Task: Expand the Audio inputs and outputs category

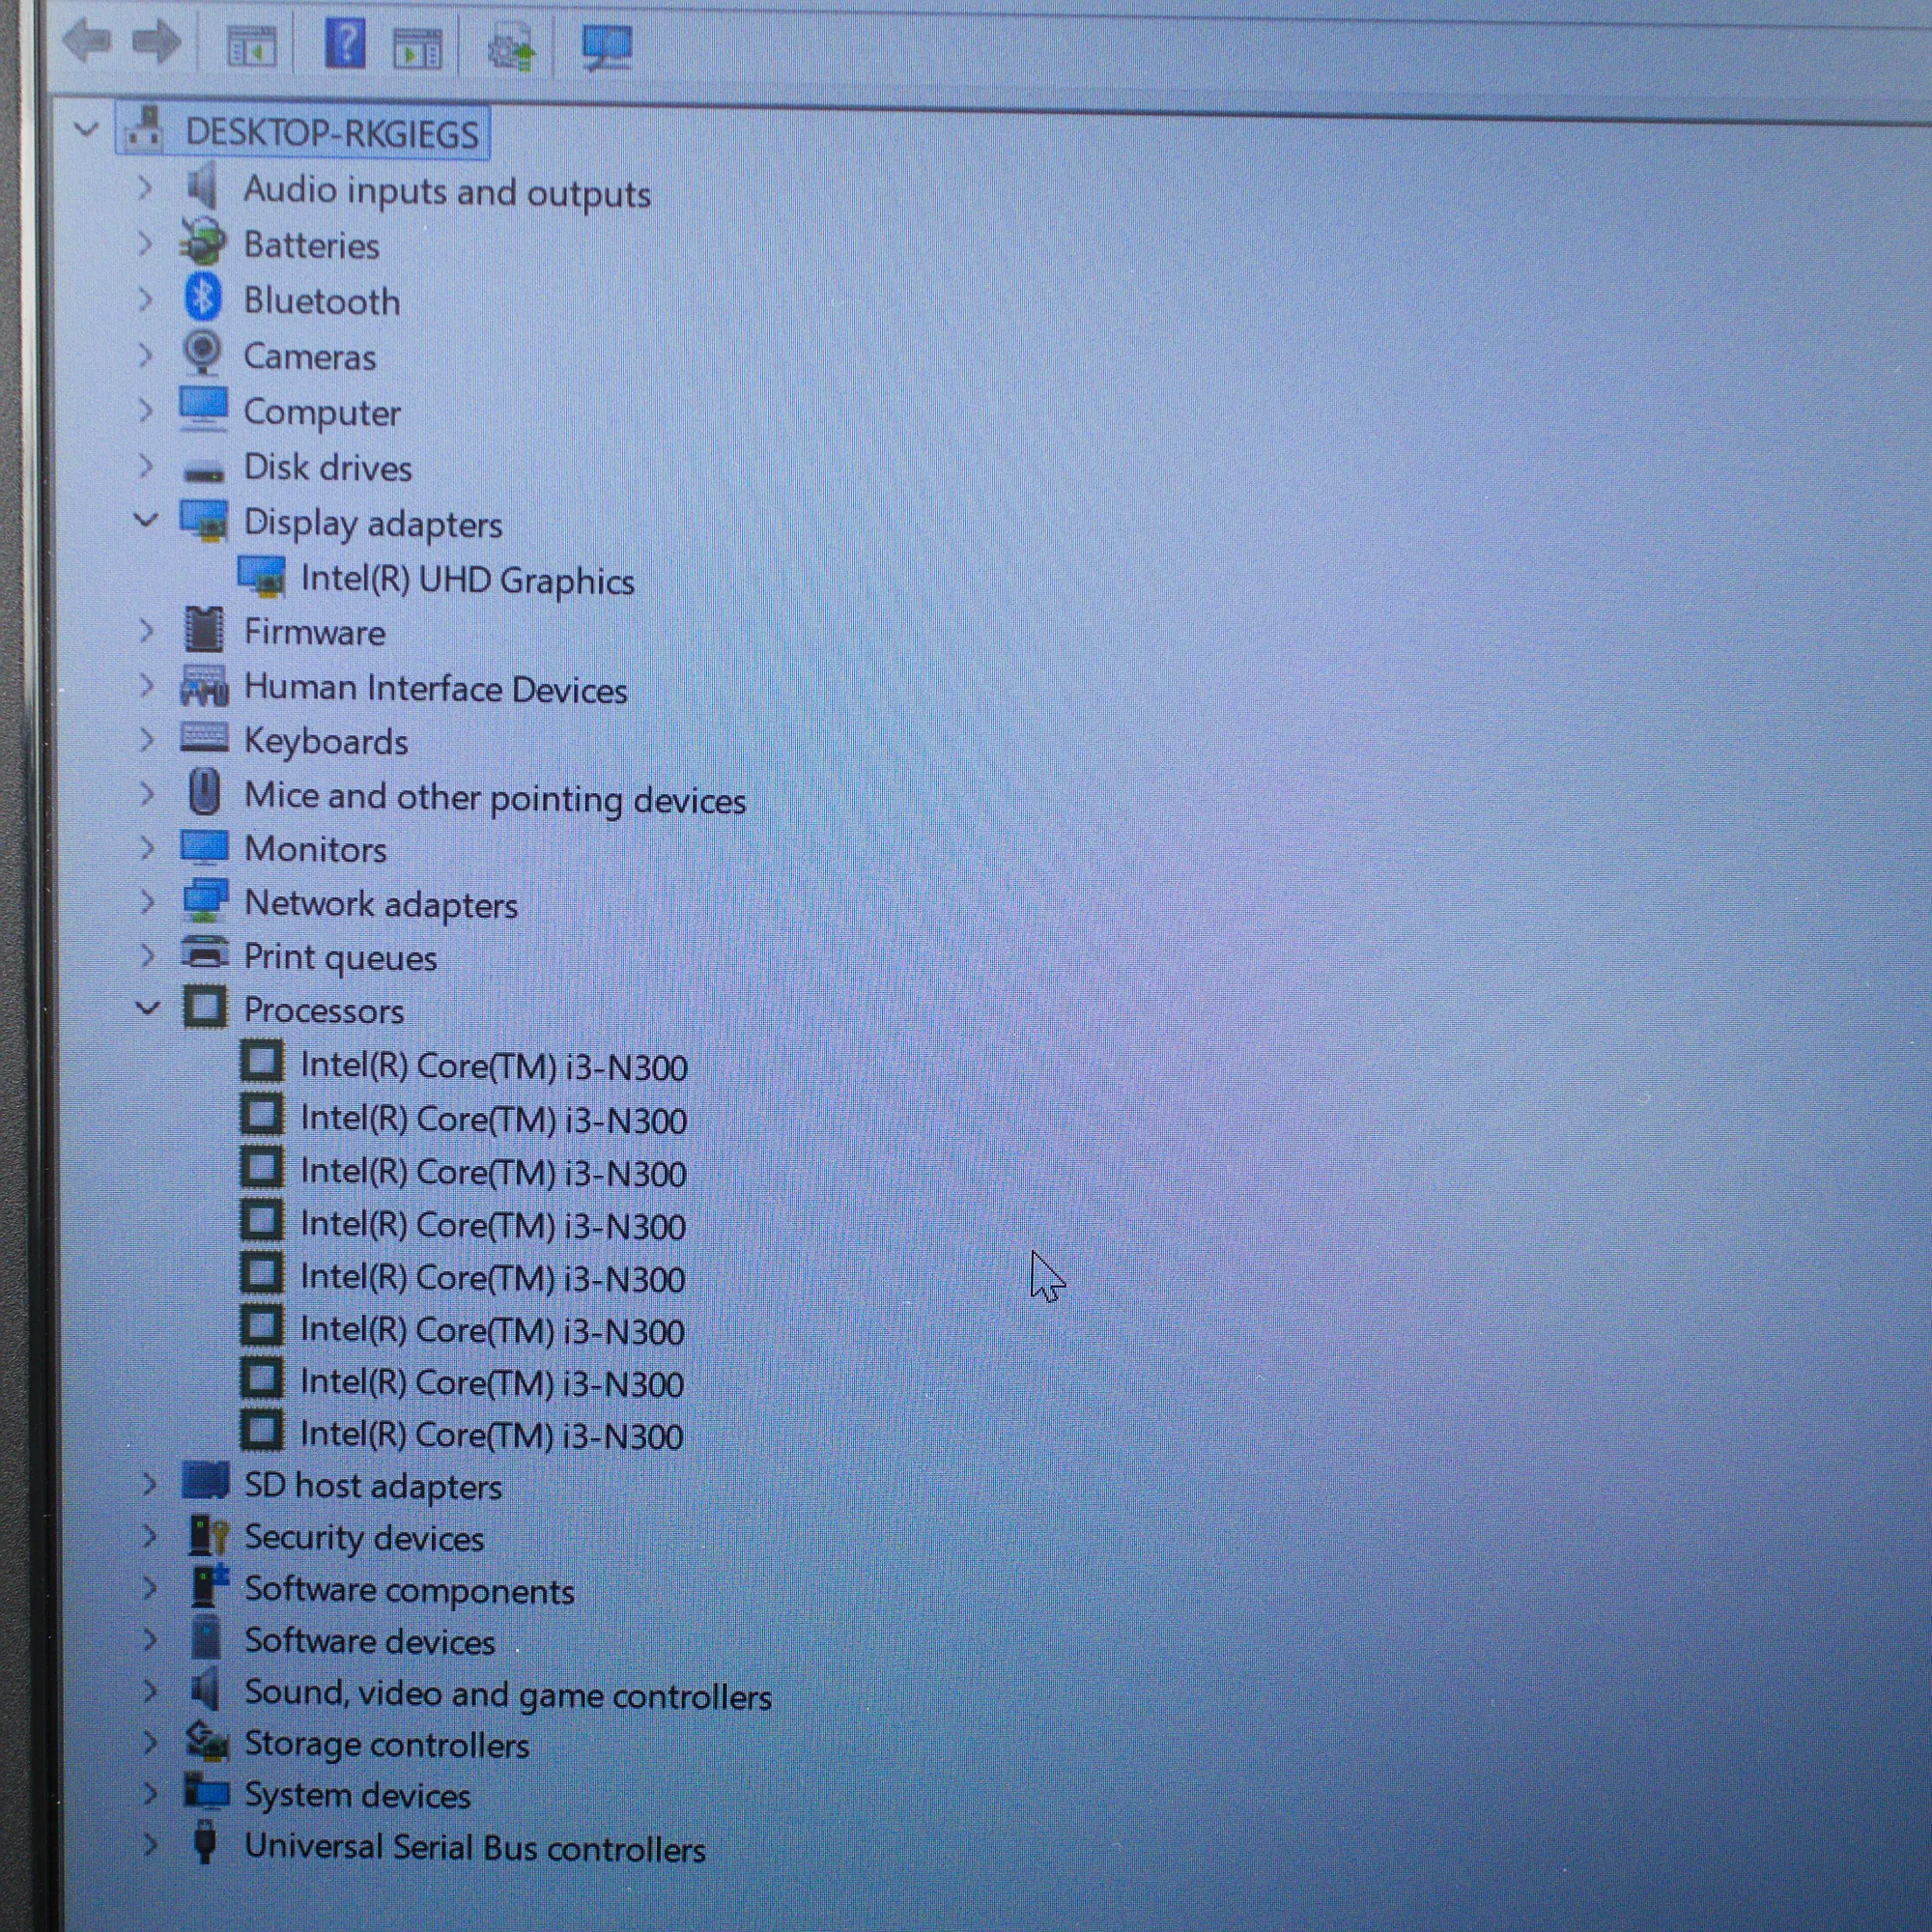Action: [145, 188]
